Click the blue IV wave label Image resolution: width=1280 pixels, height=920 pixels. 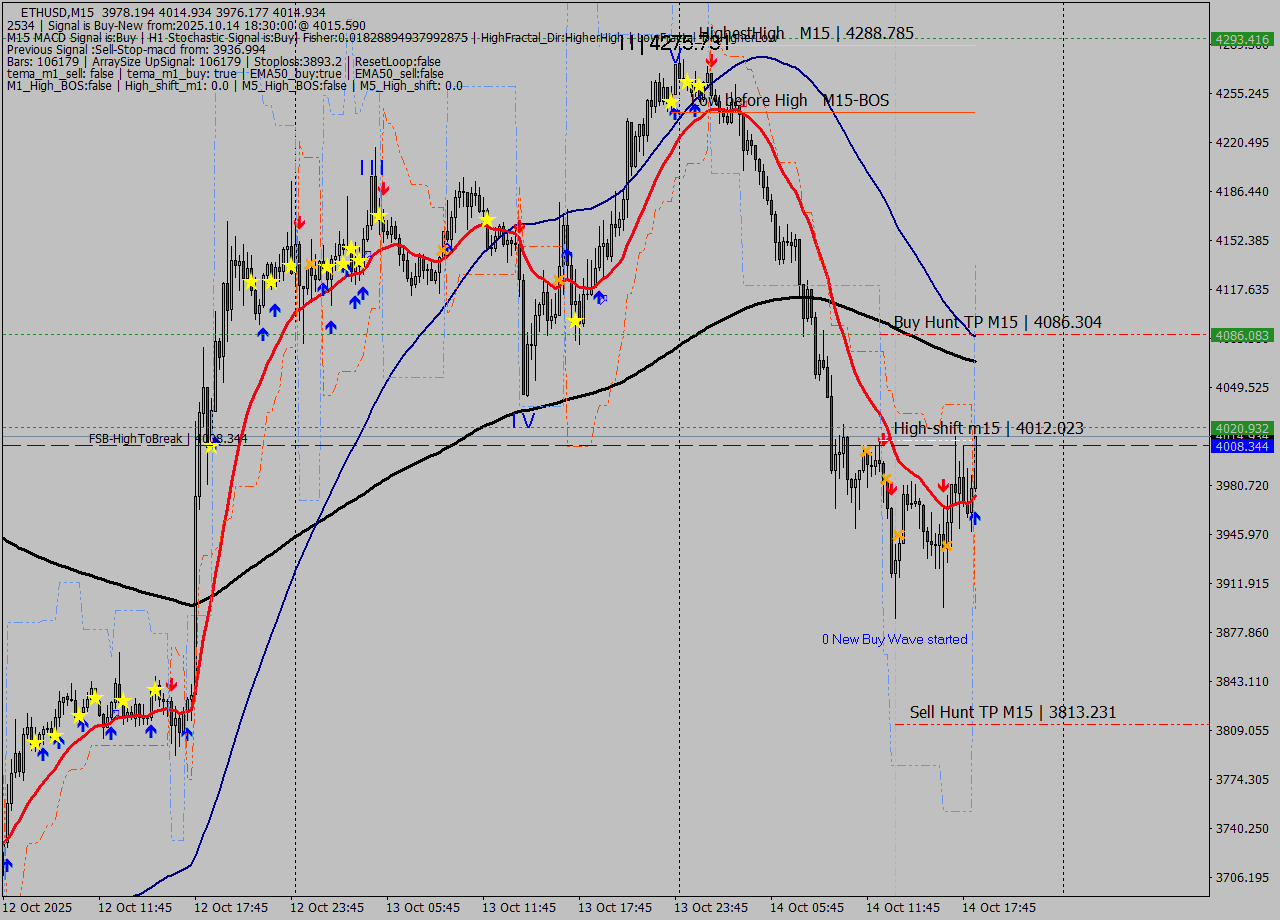522,421
